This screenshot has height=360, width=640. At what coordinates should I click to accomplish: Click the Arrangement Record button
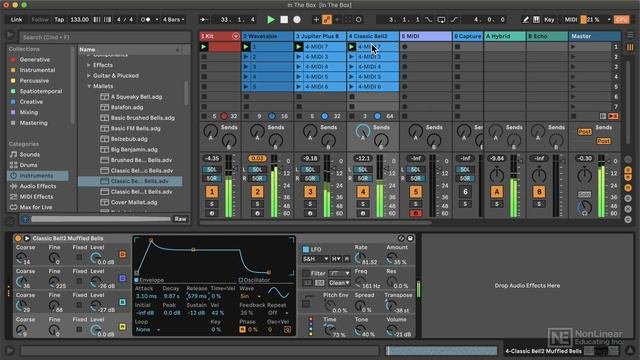point(297,19)
